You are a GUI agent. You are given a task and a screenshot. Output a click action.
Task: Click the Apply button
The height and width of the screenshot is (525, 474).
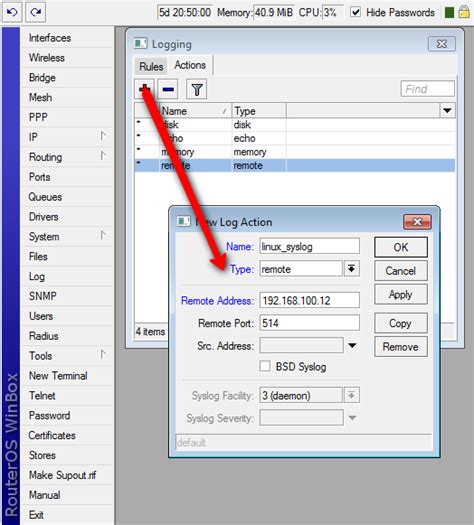pos(401,294)
